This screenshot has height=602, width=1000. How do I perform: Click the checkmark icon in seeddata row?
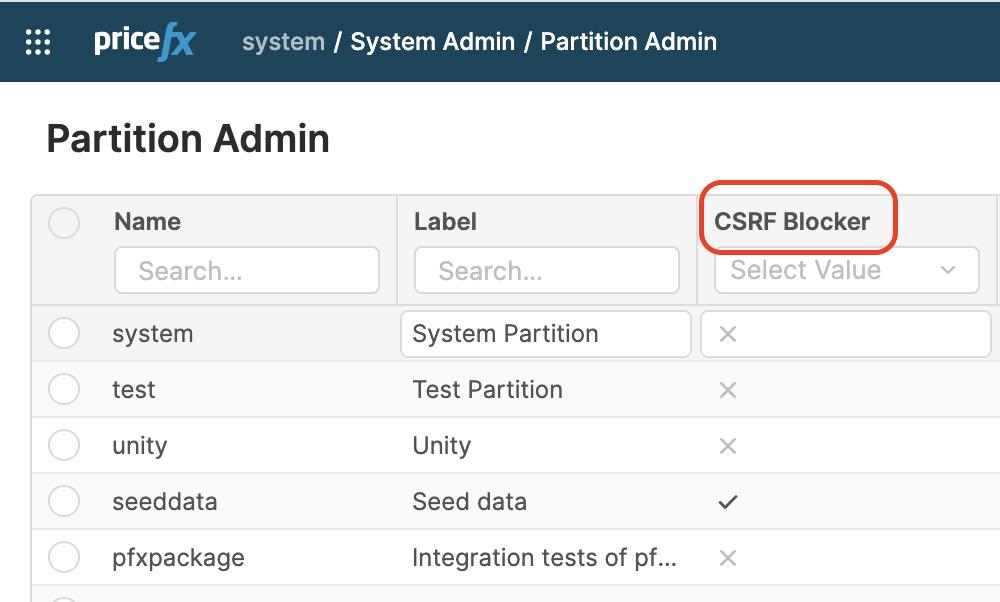point(728,502)
